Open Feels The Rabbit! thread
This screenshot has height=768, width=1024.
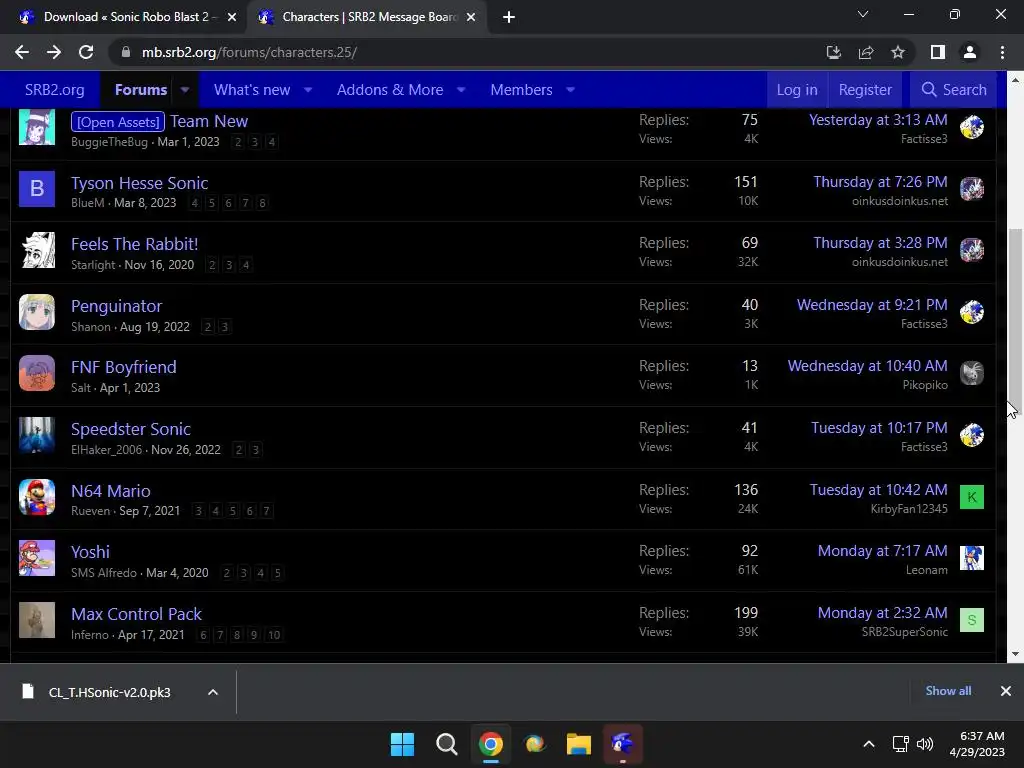tap(135, 244)
